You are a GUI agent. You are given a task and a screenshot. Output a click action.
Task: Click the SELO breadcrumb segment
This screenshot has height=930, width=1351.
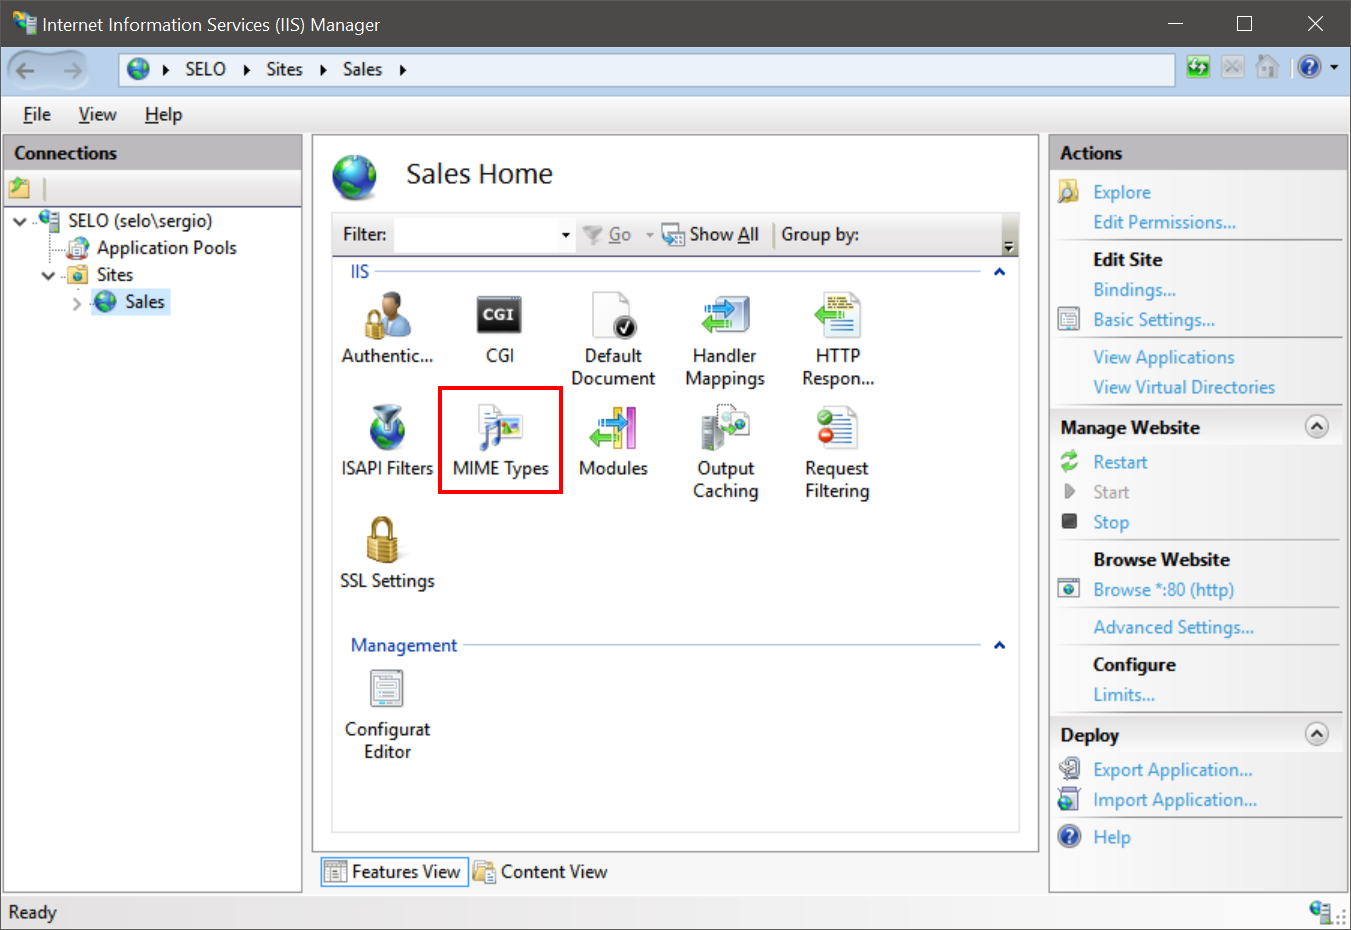(205, 70)
